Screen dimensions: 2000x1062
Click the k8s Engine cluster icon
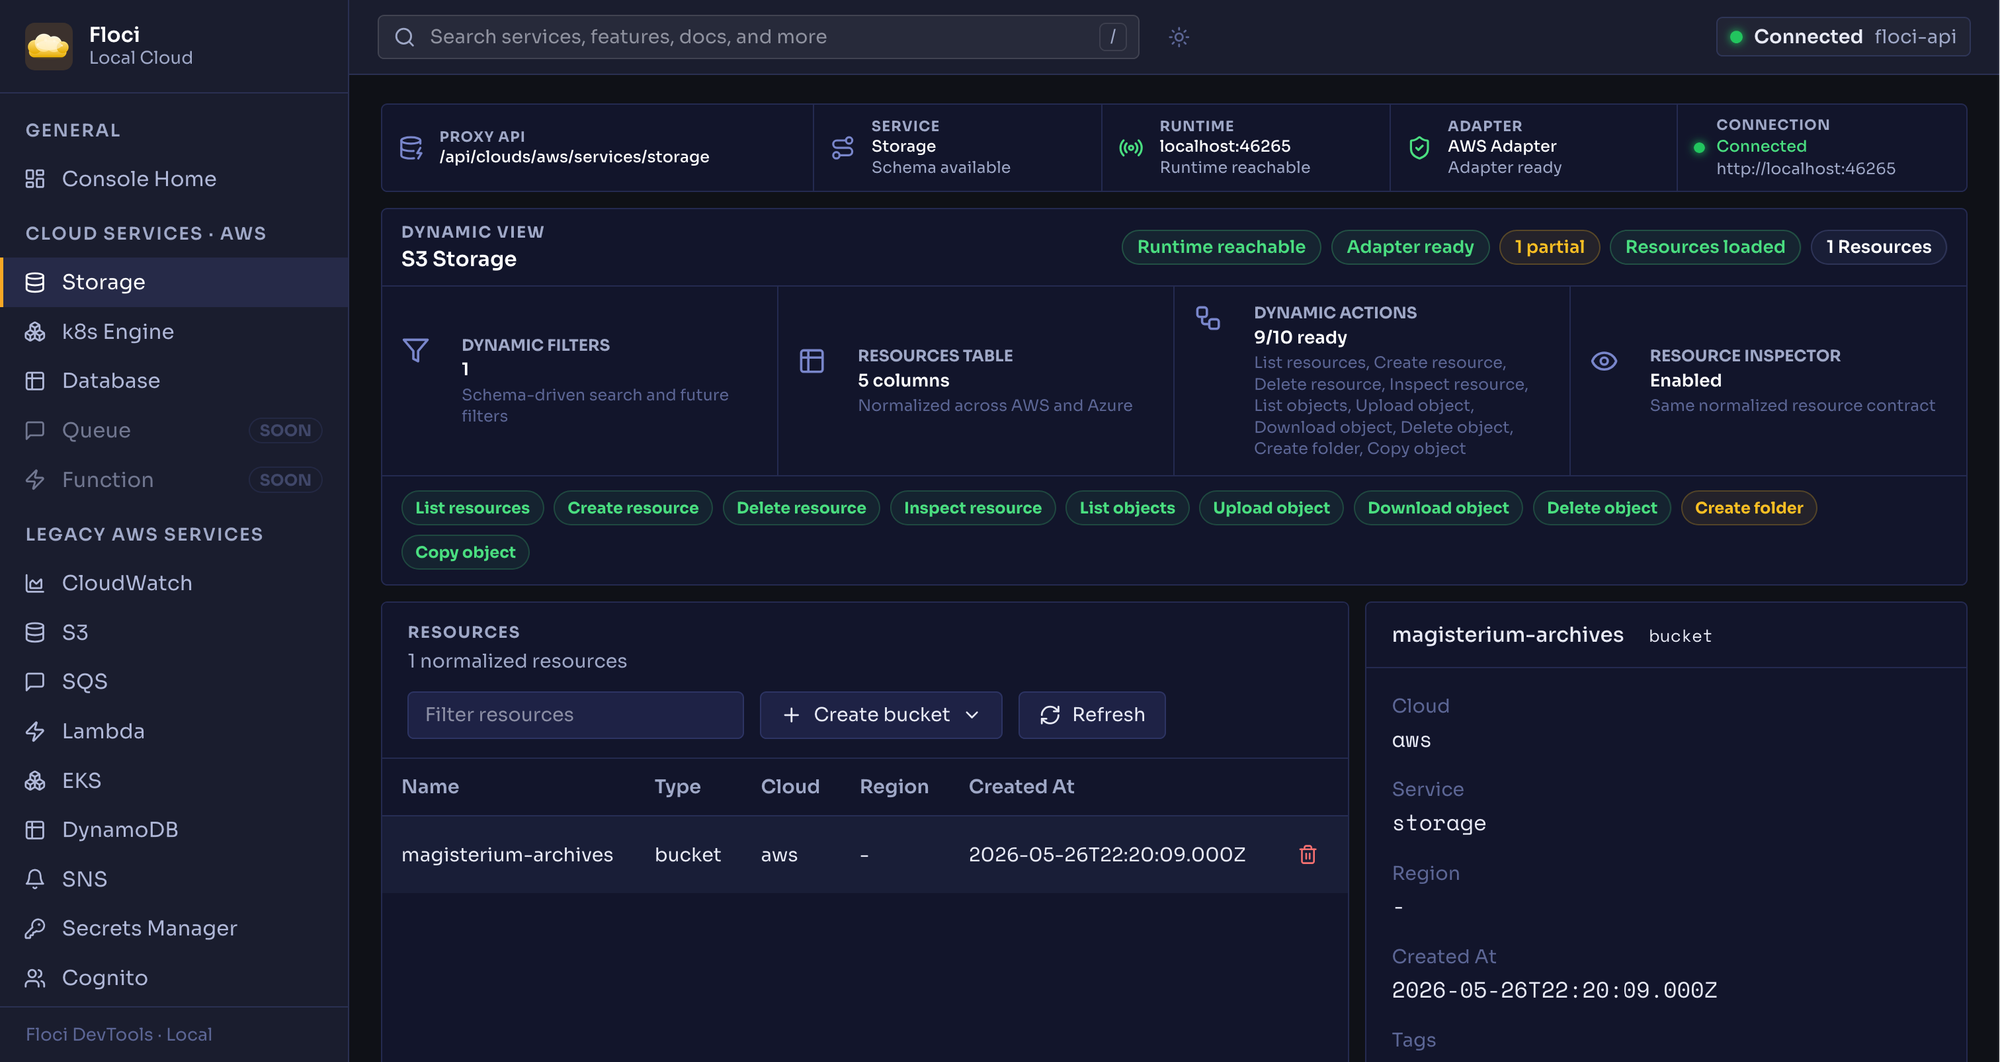(x=35, y=331)
